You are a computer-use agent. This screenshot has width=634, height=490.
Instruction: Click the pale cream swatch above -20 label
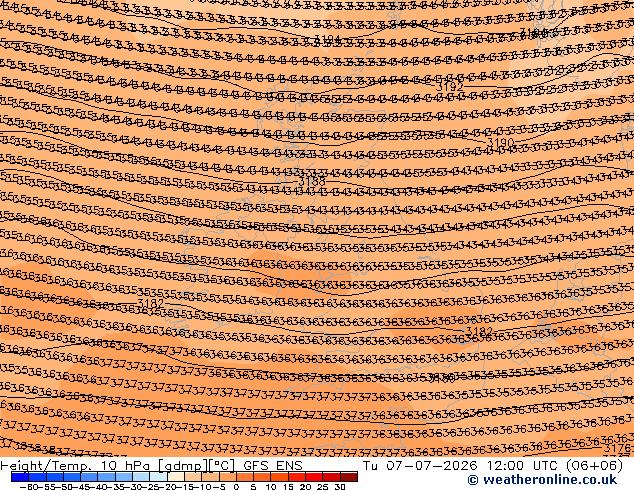click(175, 477)
